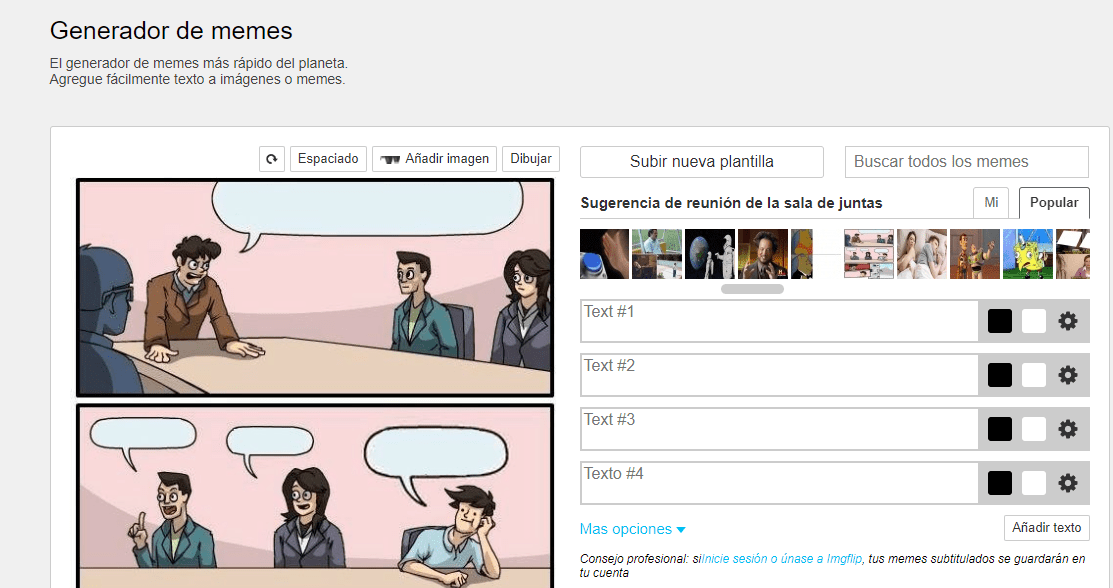Viewport: 1113px width, 588px height.
Task: Click the rotate image icon button
Action: [272, 159]
